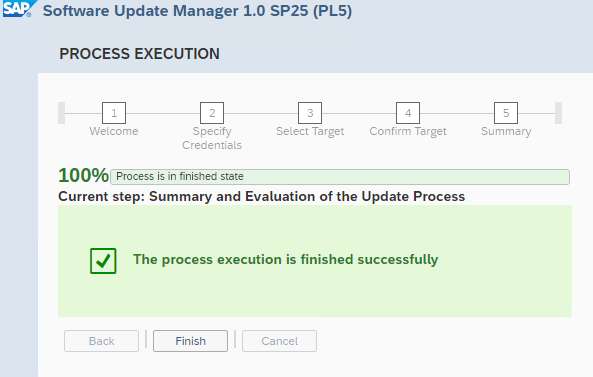The width and height of the screenshot is (593, 377).
Task: Select step 1 Welcome box
Action: pos(114,113)
